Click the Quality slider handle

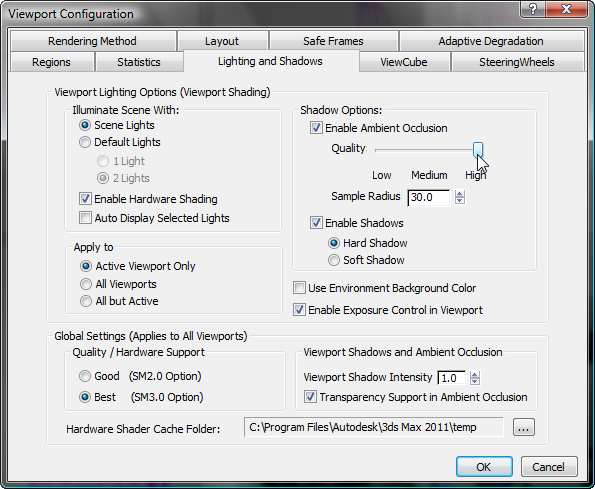(478, 149)
